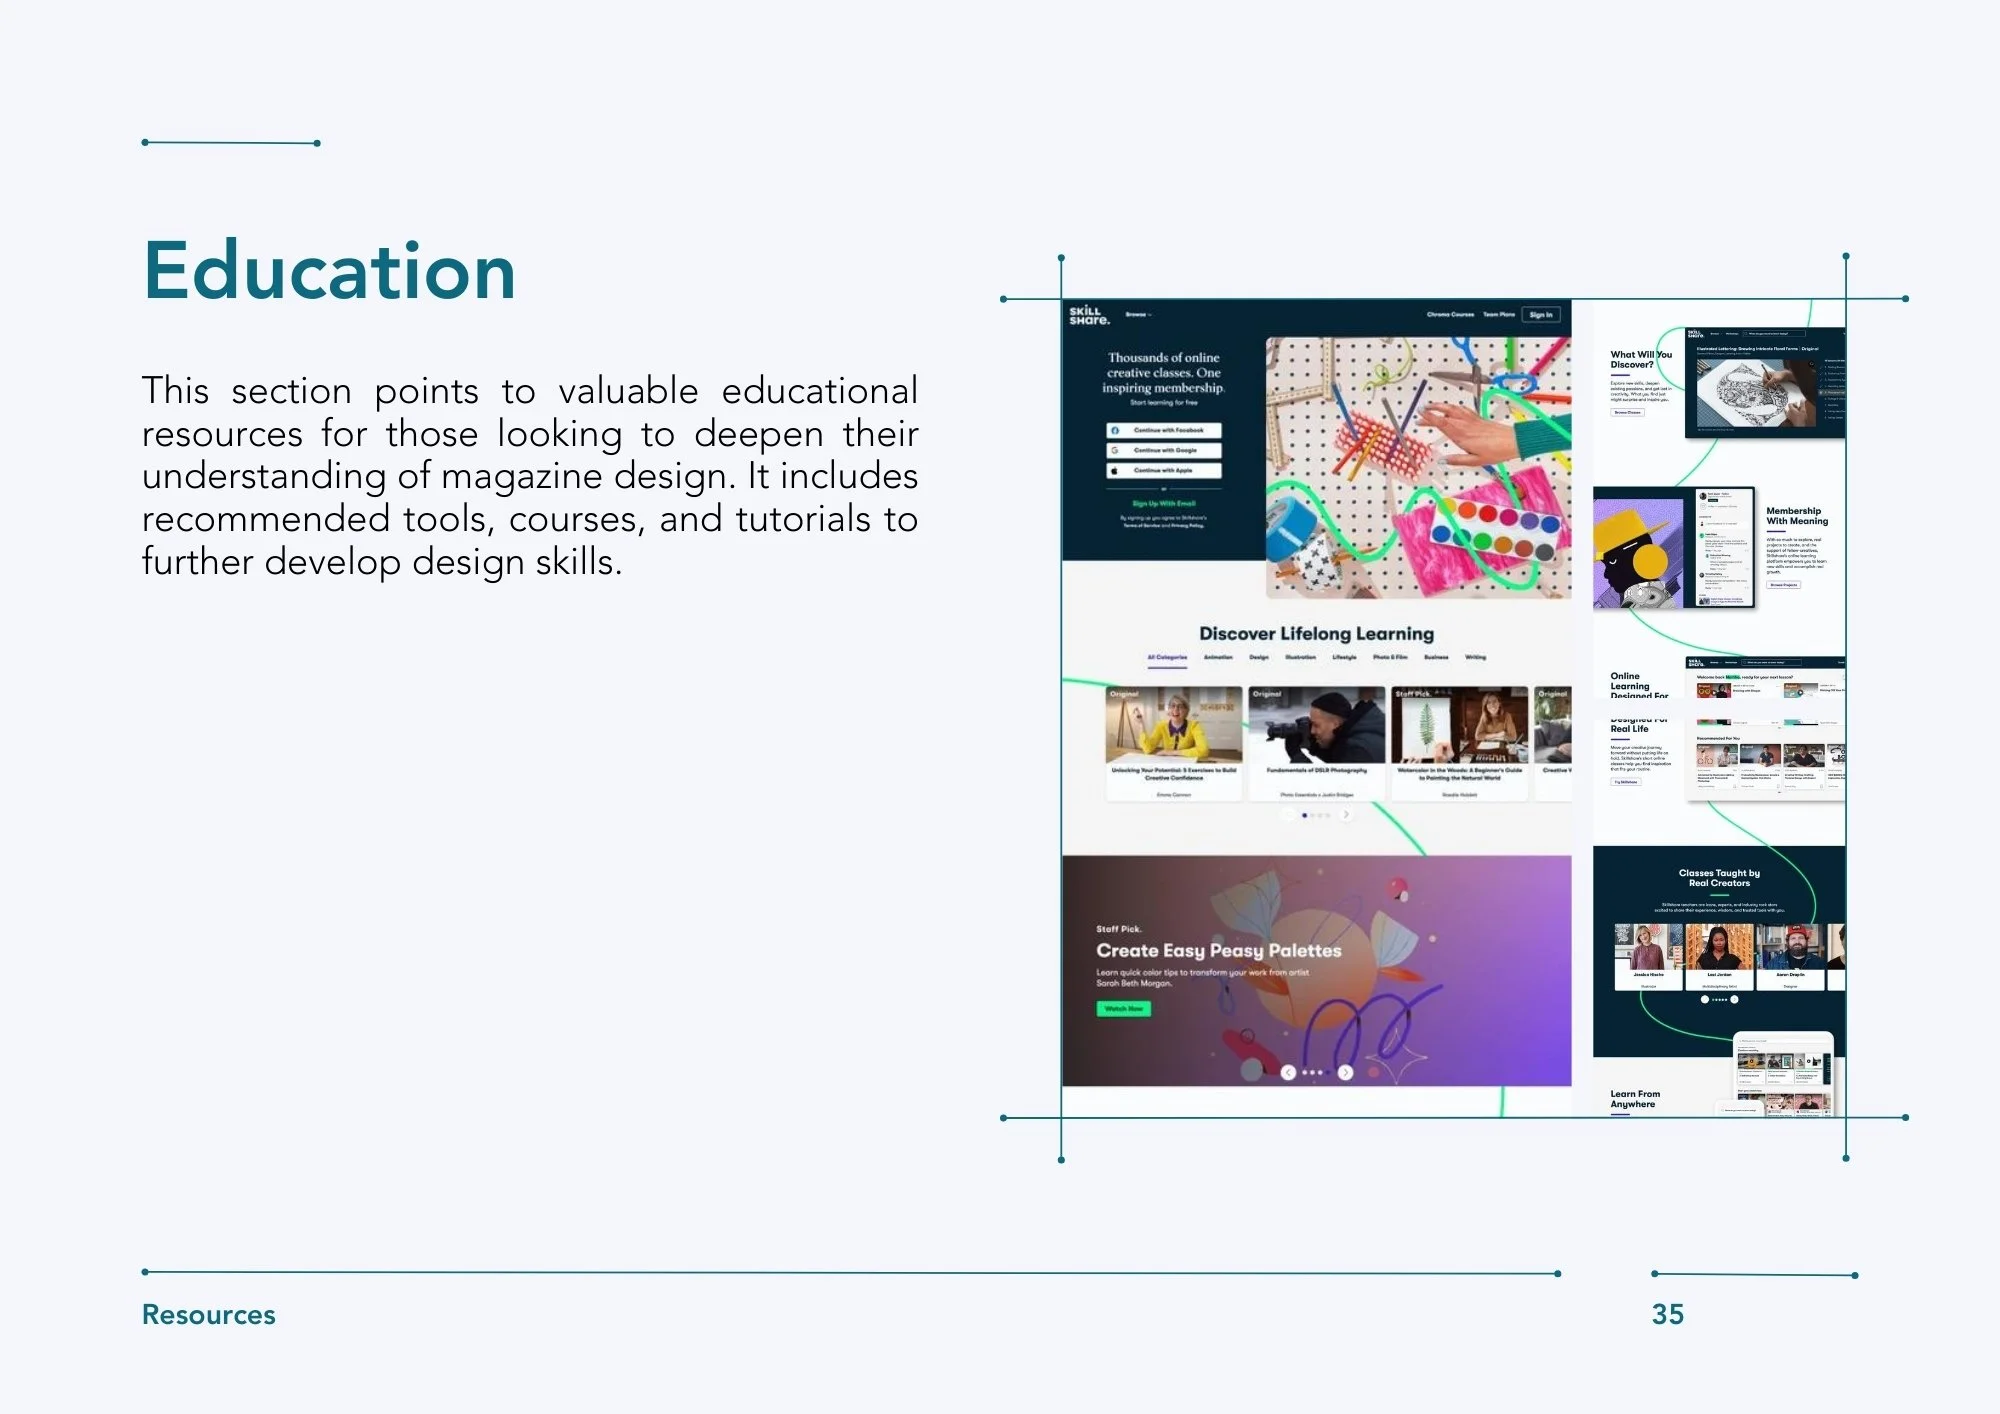This screenshot has height=1414, width=2000.
Task: Click next arrow of the class cards carousel
Action: coord(1346,815)
